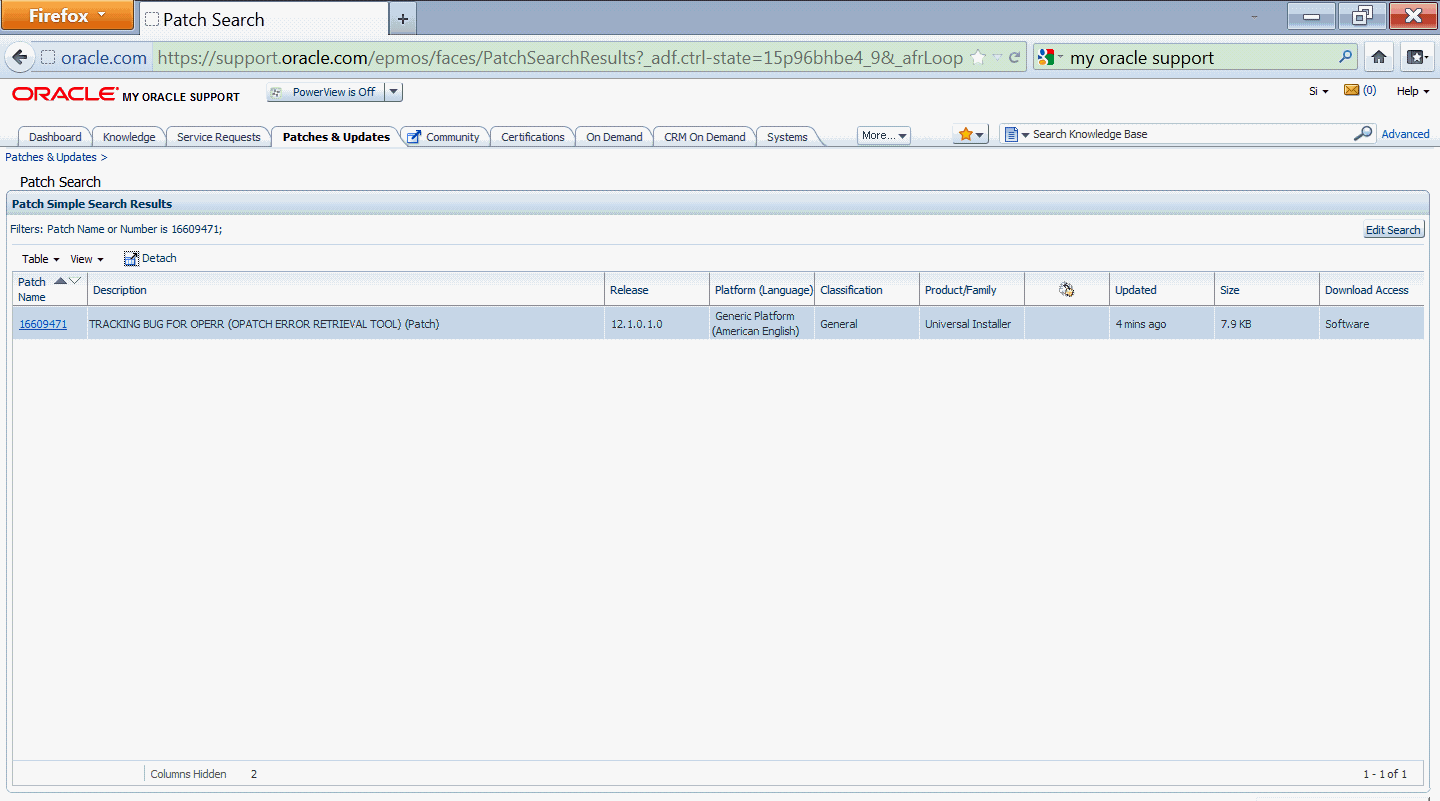1440x801 pixels.
Task: Sort Patch Name descending
Action: coord(75,281)
